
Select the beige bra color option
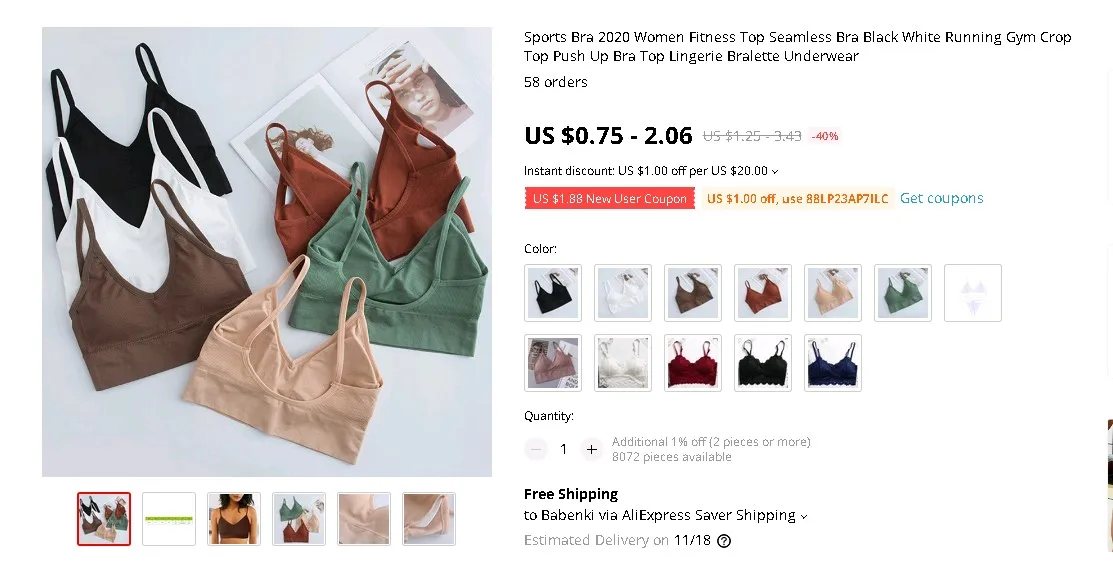click(x=833, y=293)
